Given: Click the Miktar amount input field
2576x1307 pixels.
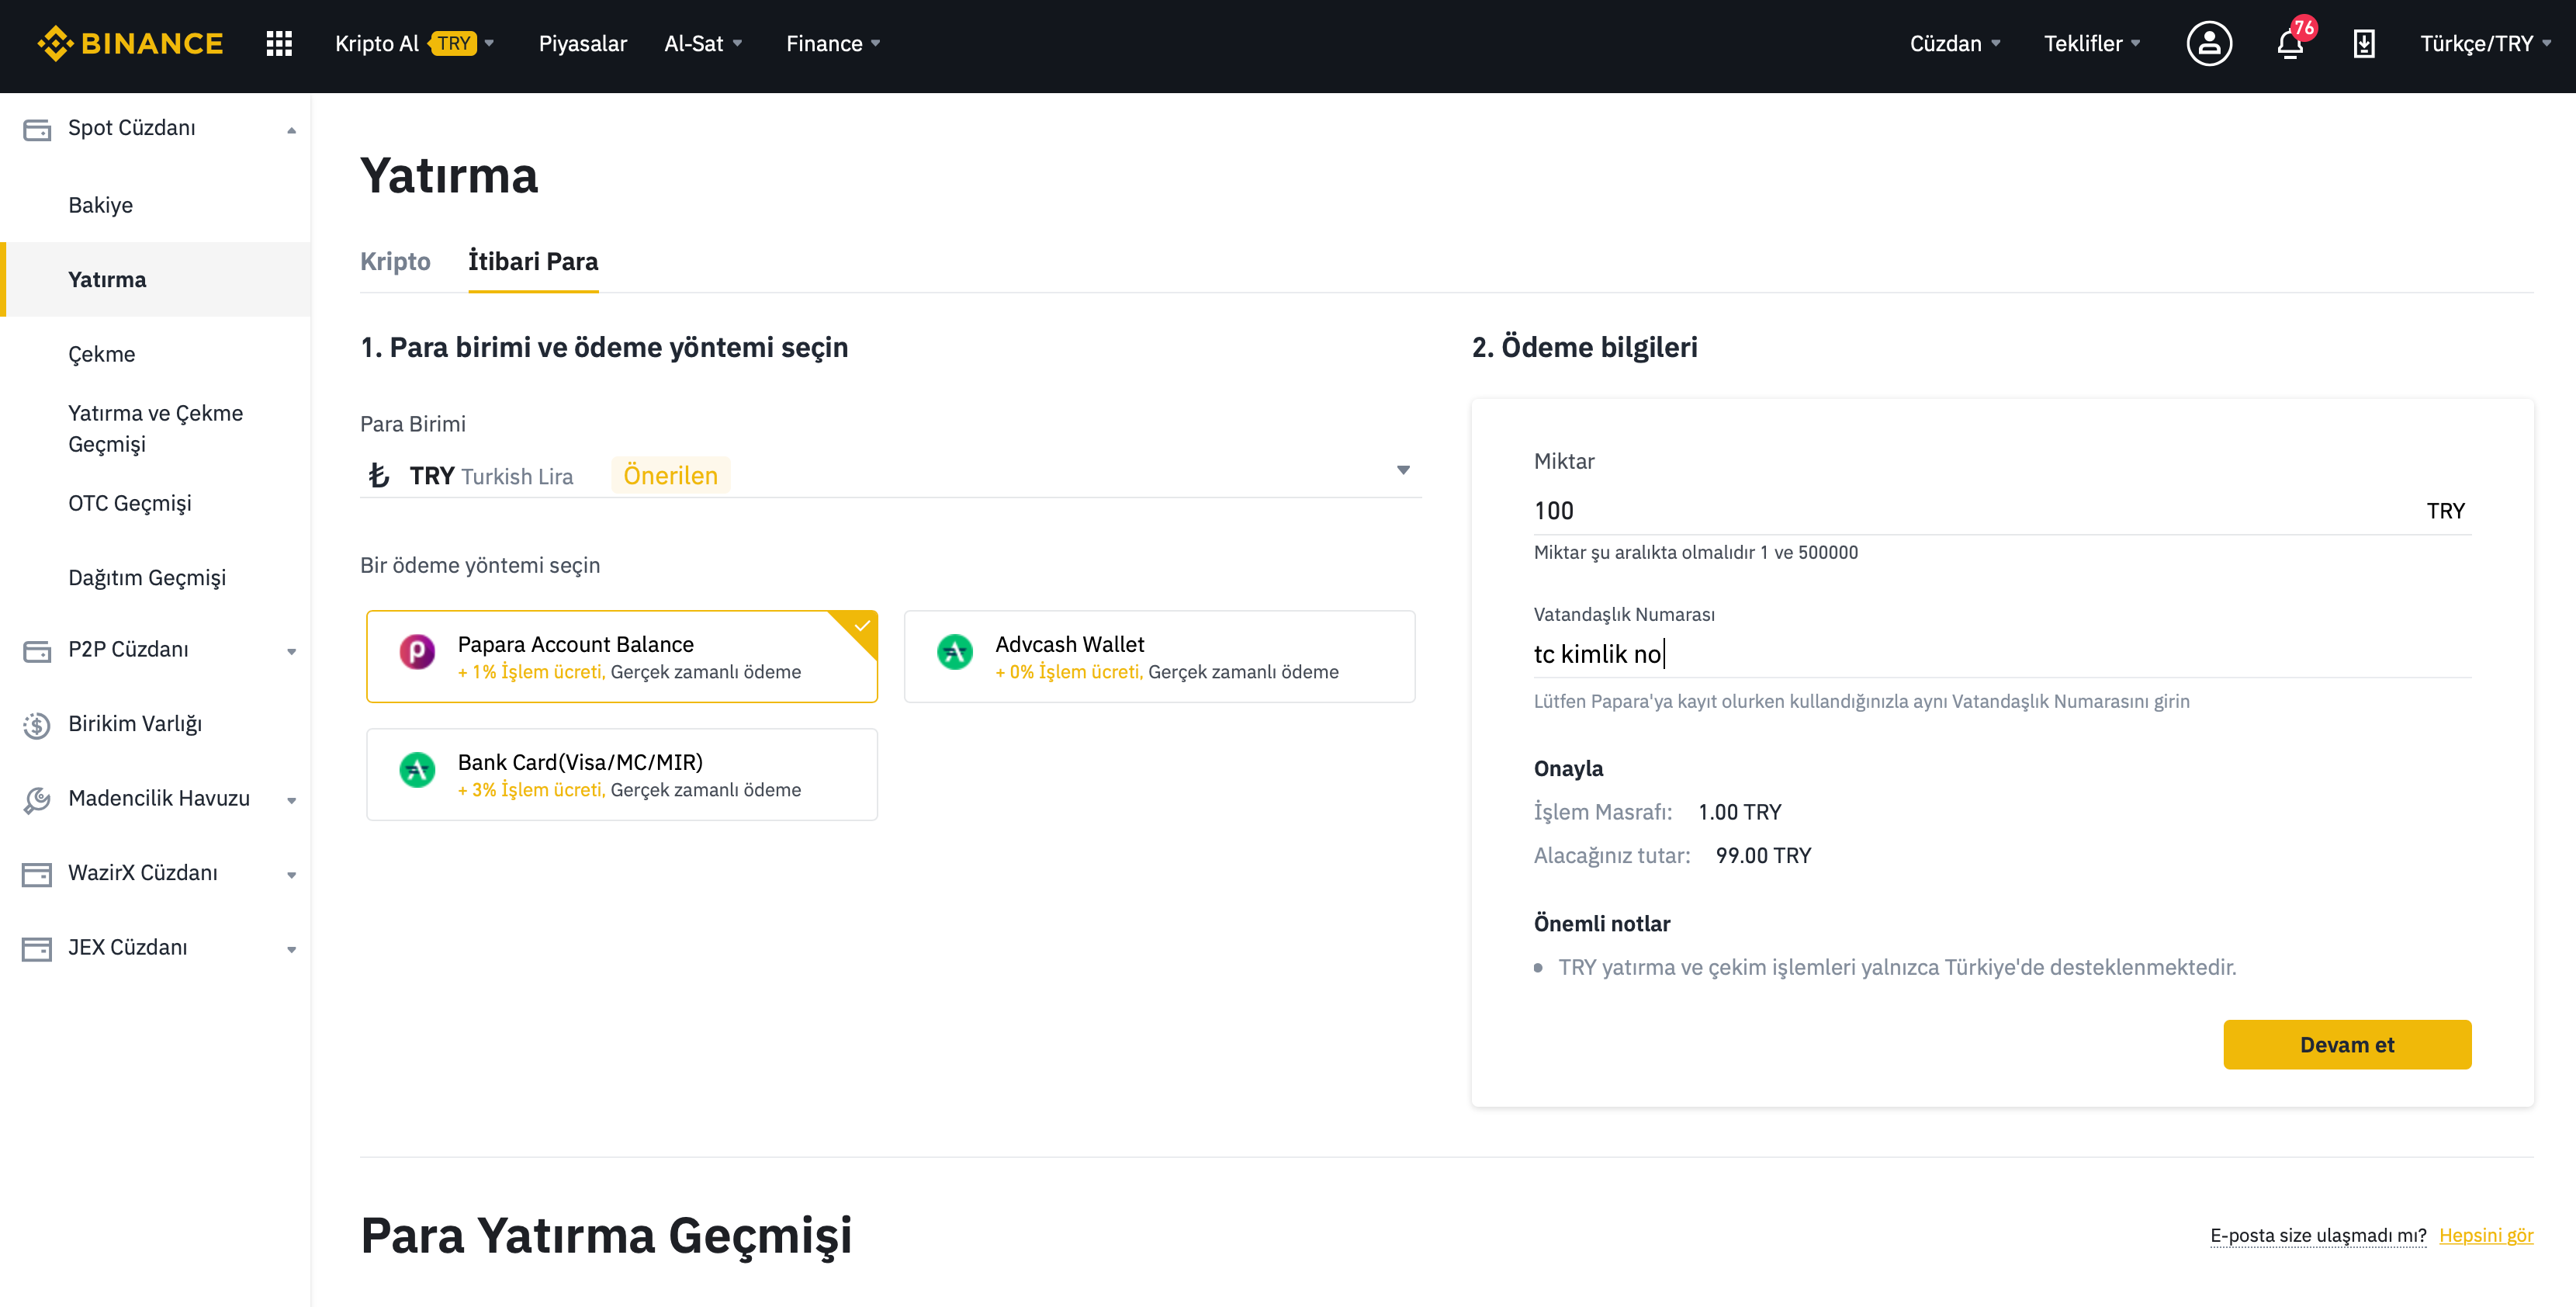Looking at the screenshot, I should [x=2002, y=511].
